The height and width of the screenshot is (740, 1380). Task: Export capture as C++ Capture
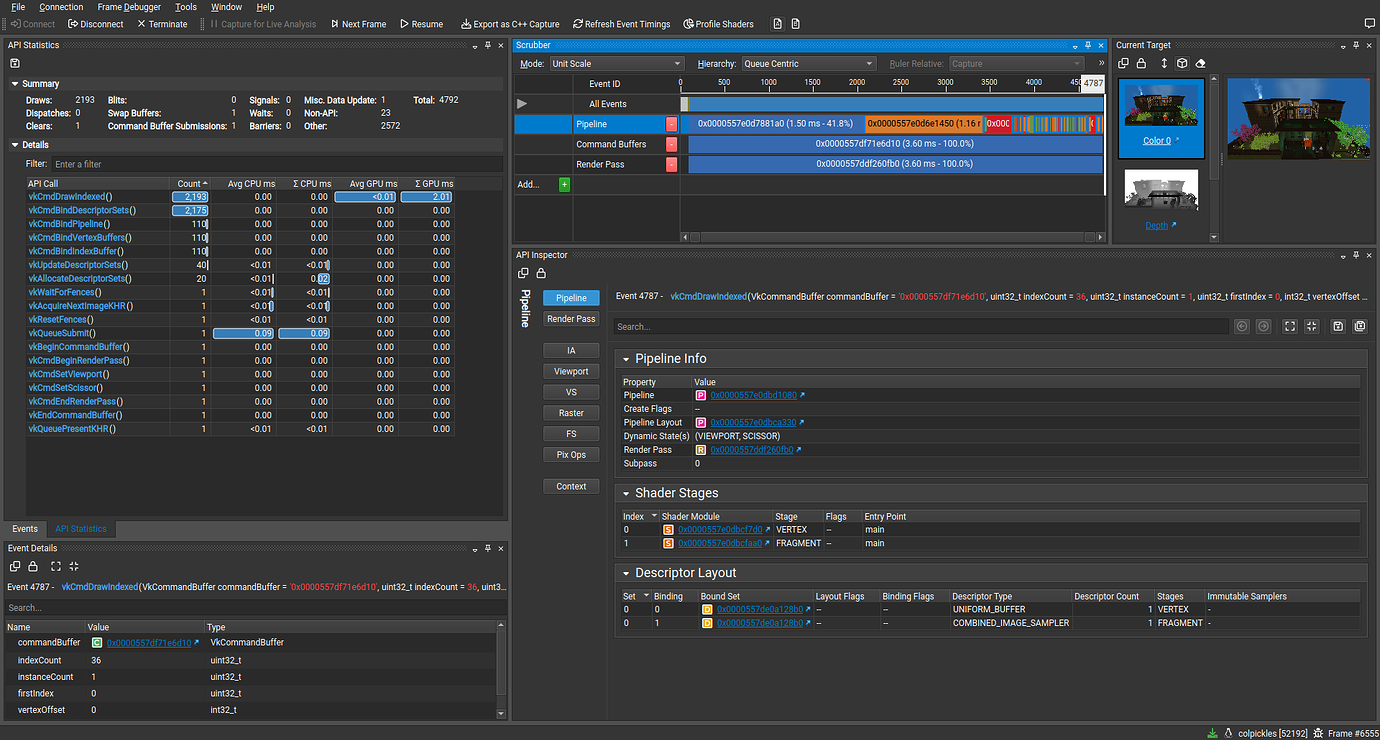[510, 24]
